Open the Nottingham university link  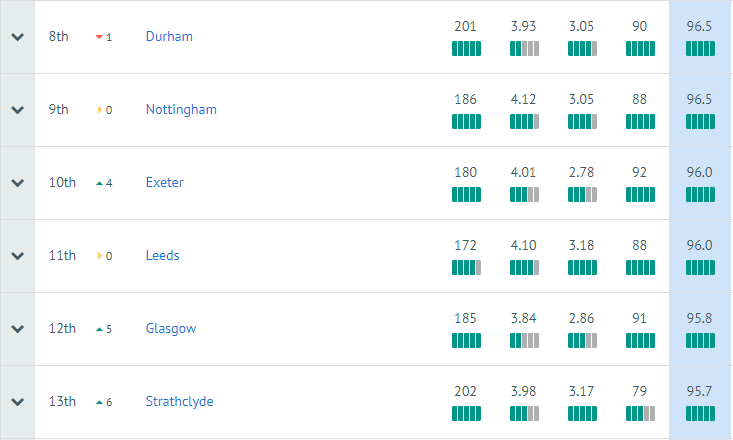(181, 109)
